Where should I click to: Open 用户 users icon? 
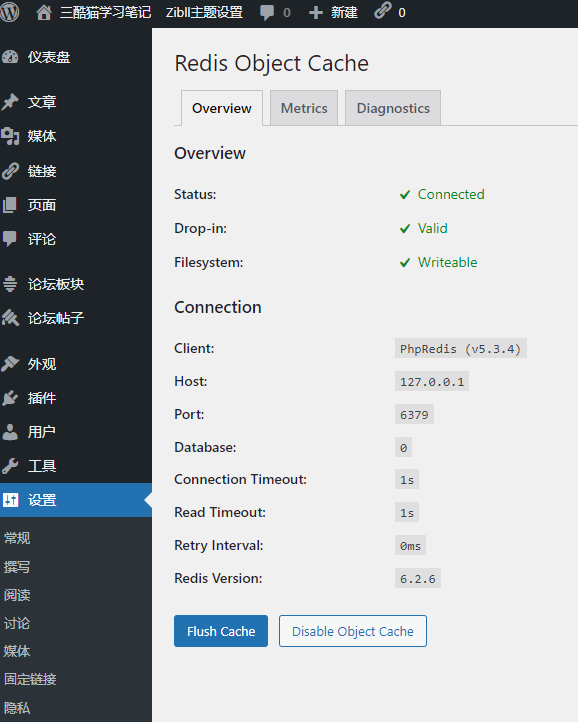click(x=10, y=432)
